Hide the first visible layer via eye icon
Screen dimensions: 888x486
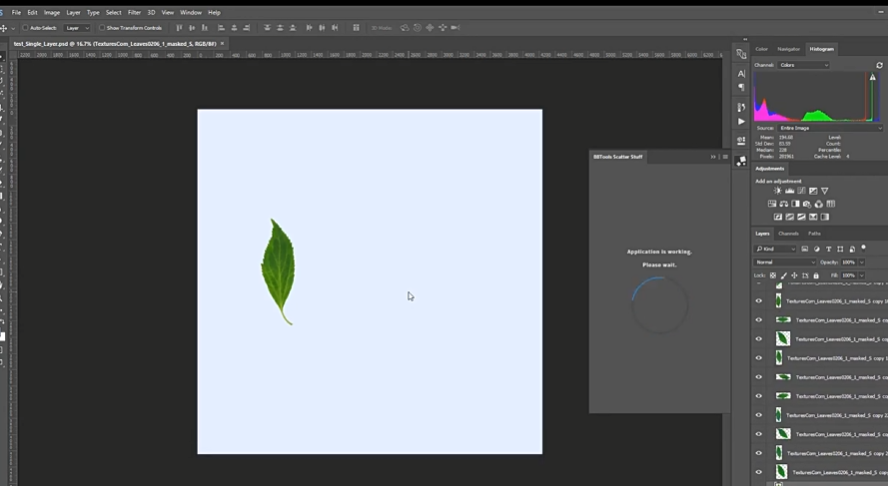759,301
